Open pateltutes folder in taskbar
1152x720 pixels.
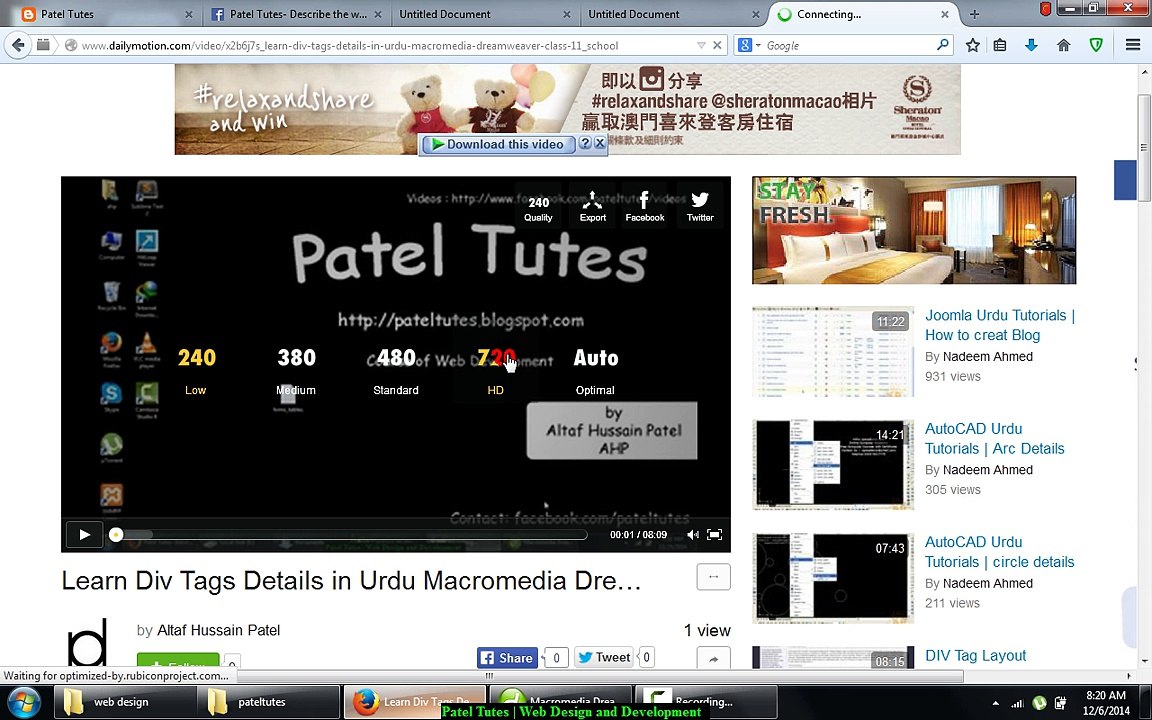[270, 702]
